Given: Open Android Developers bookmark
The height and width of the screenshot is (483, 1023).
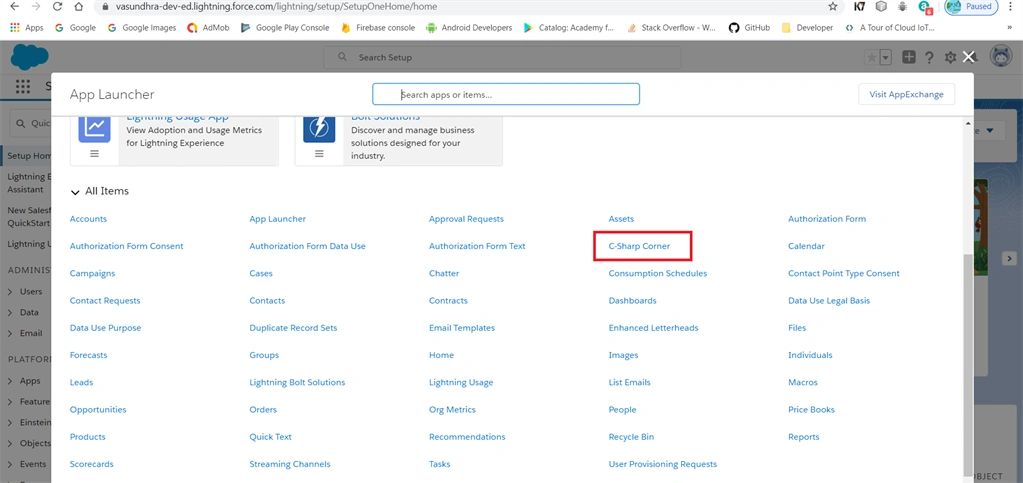Looking at the screenshot, I should click(468, 28).
